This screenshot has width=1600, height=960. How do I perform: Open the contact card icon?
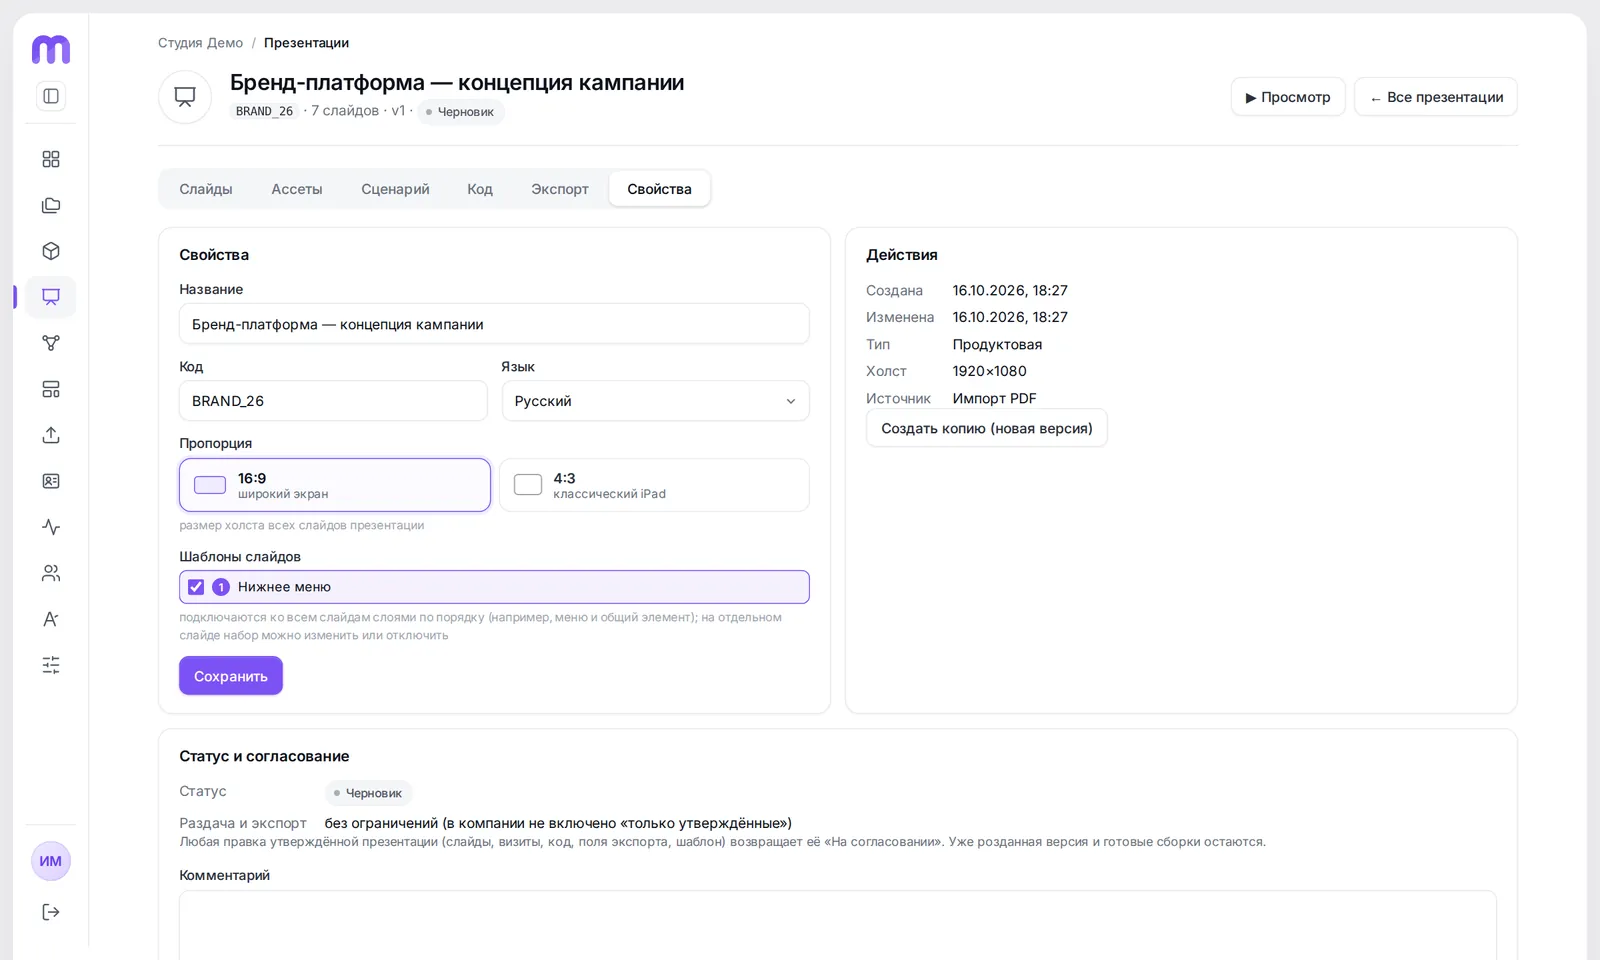click(x=51, y=481)
